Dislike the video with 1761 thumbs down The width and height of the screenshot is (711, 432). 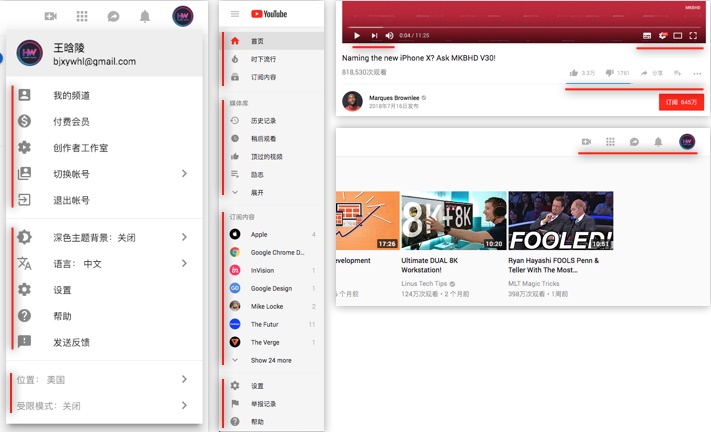(618, 73)
